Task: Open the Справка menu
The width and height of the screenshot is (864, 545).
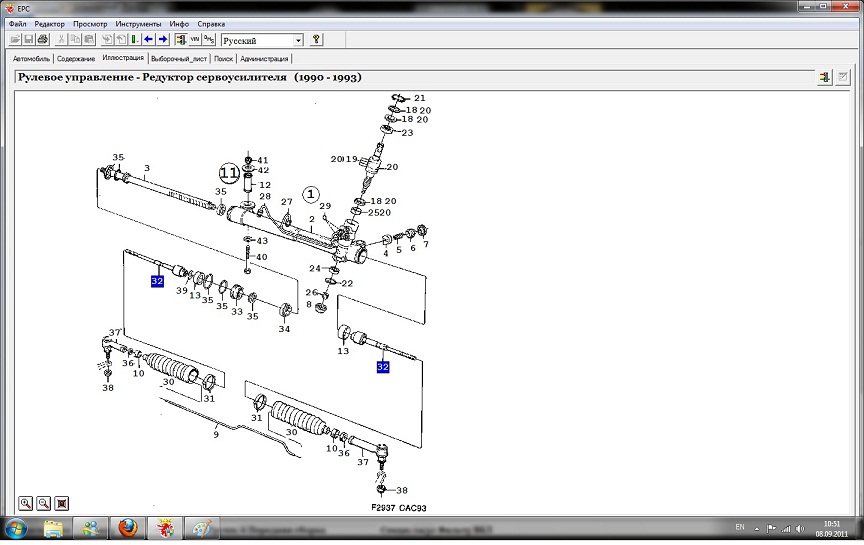Action: [x=211, y=23]
